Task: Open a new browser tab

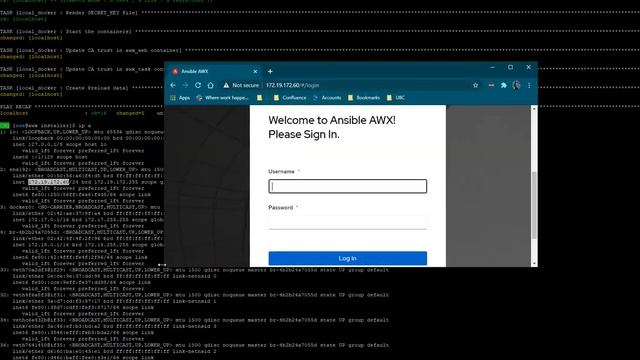Action: [x=270, y=71]
